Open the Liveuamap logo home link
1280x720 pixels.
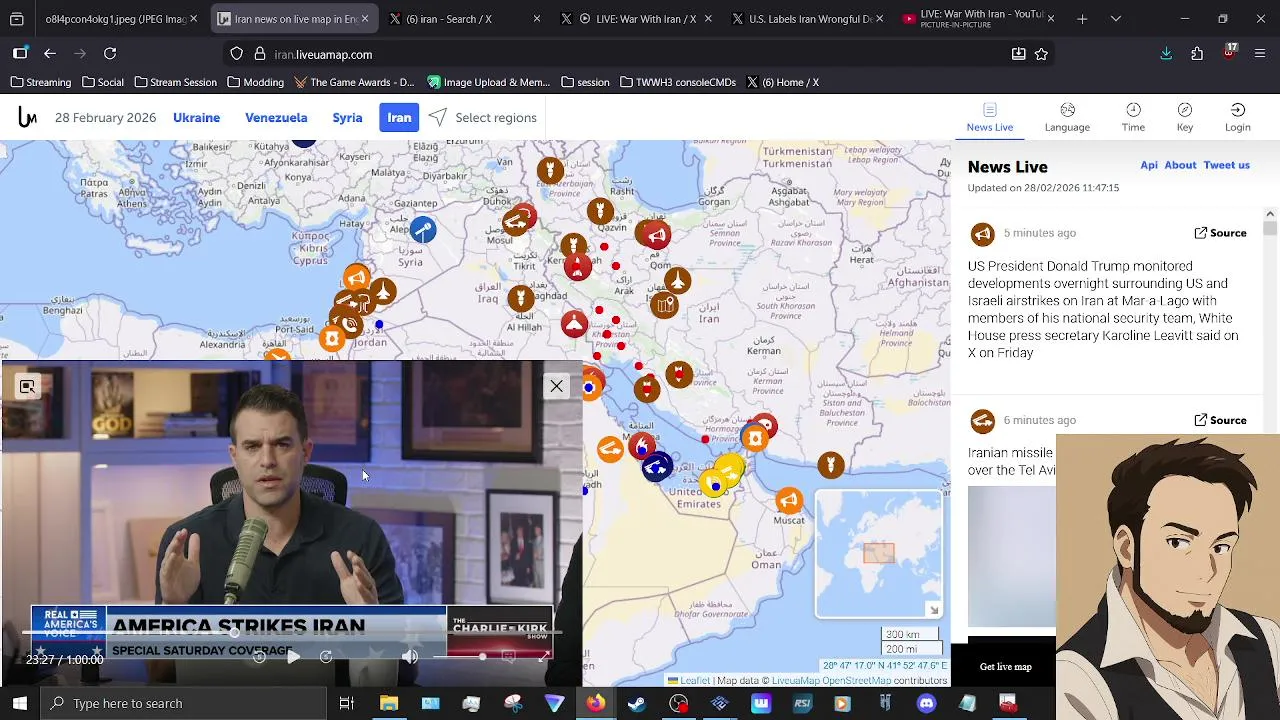click(x=27, y=118)
